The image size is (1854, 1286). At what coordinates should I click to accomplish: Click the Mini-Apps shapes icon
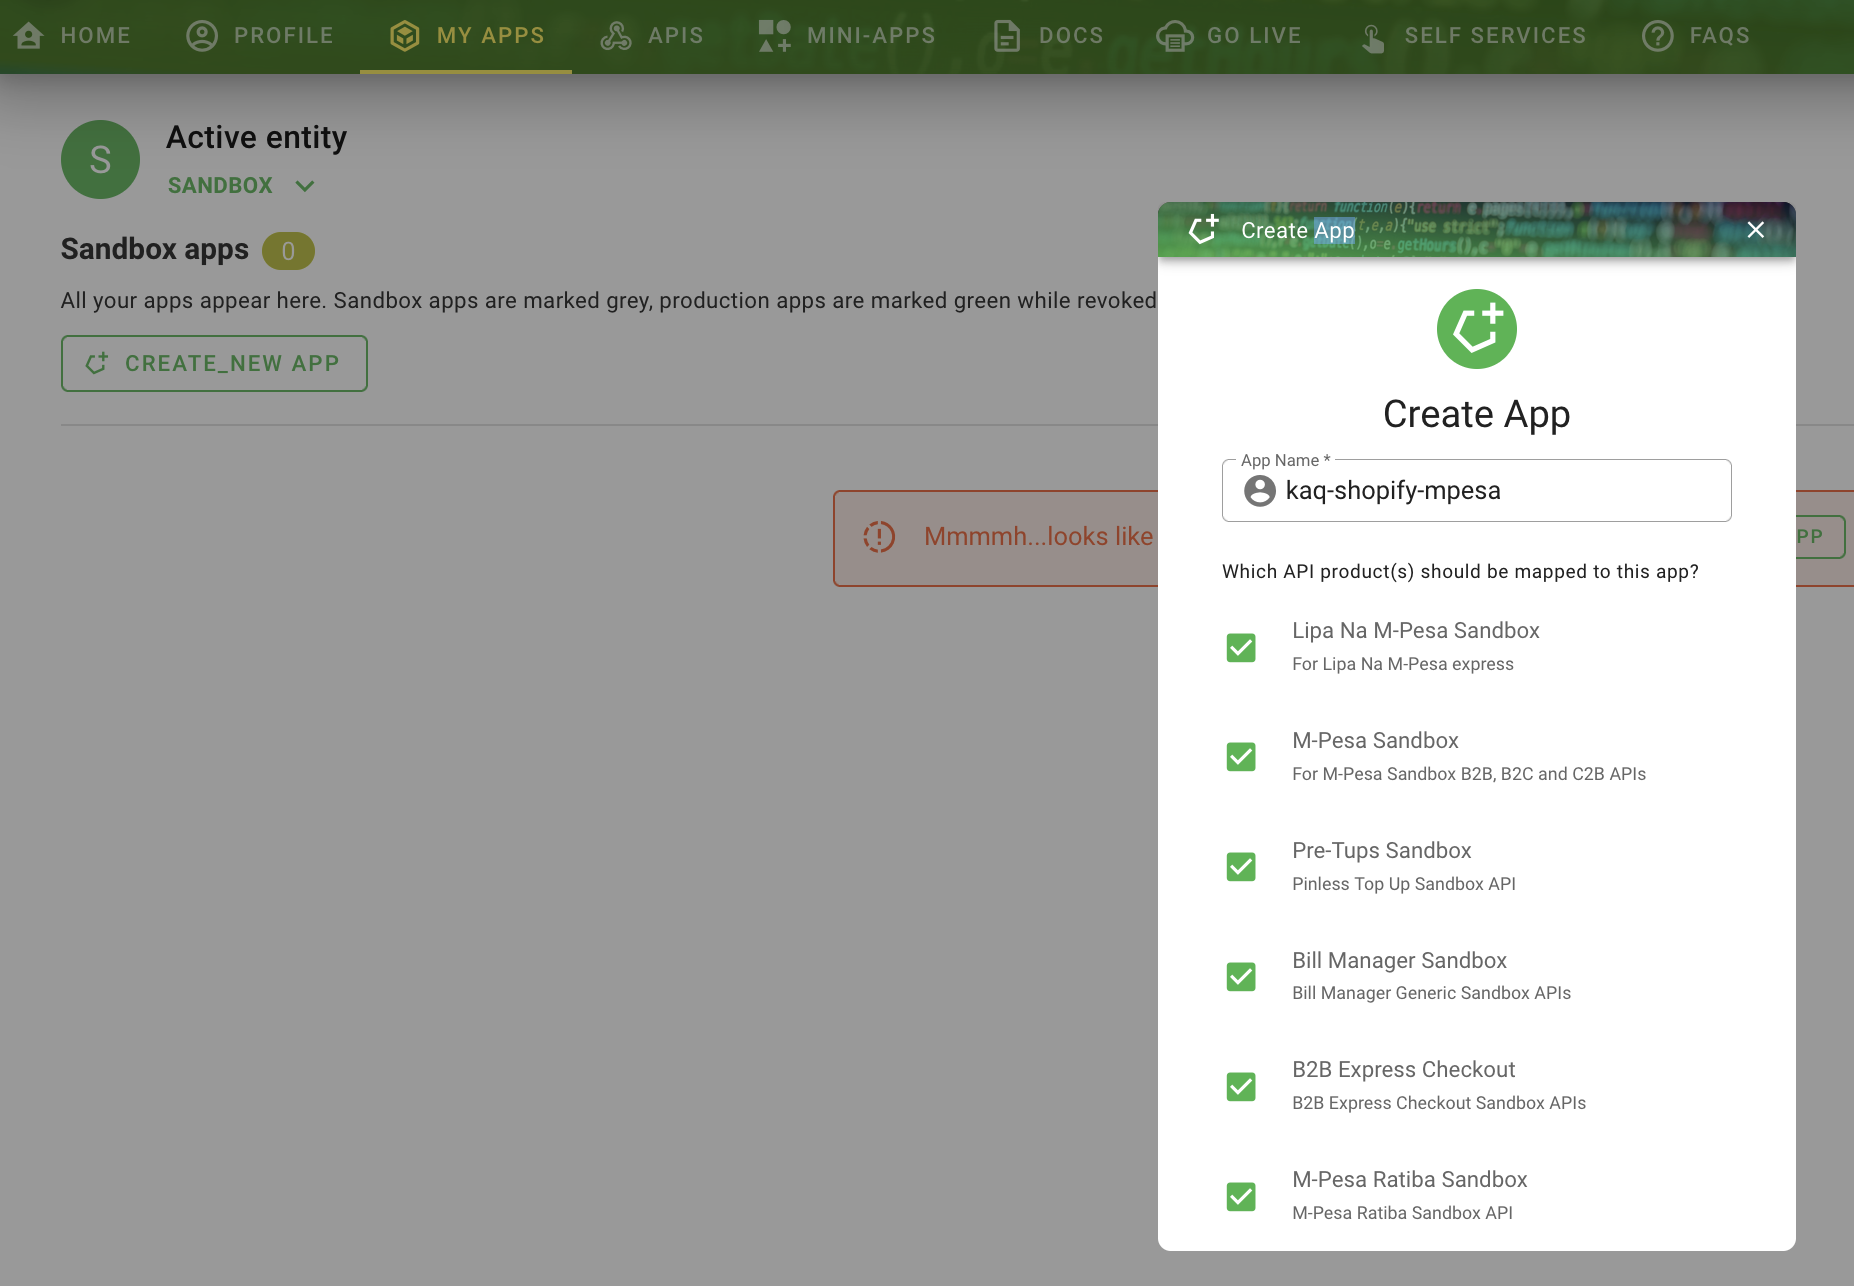pyautogui.click(x=774, y=36)
